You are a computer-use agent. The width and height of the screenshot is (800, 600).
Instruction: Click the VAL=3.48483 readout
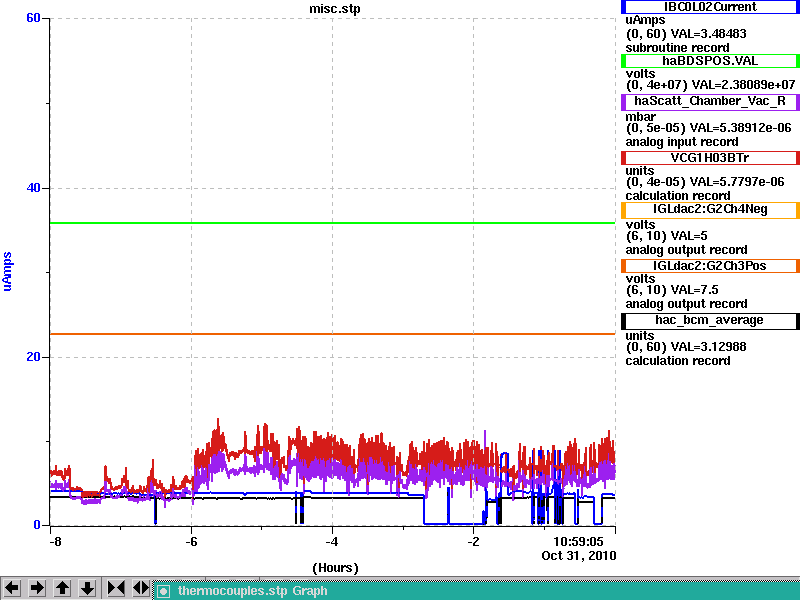pos(708,34)
